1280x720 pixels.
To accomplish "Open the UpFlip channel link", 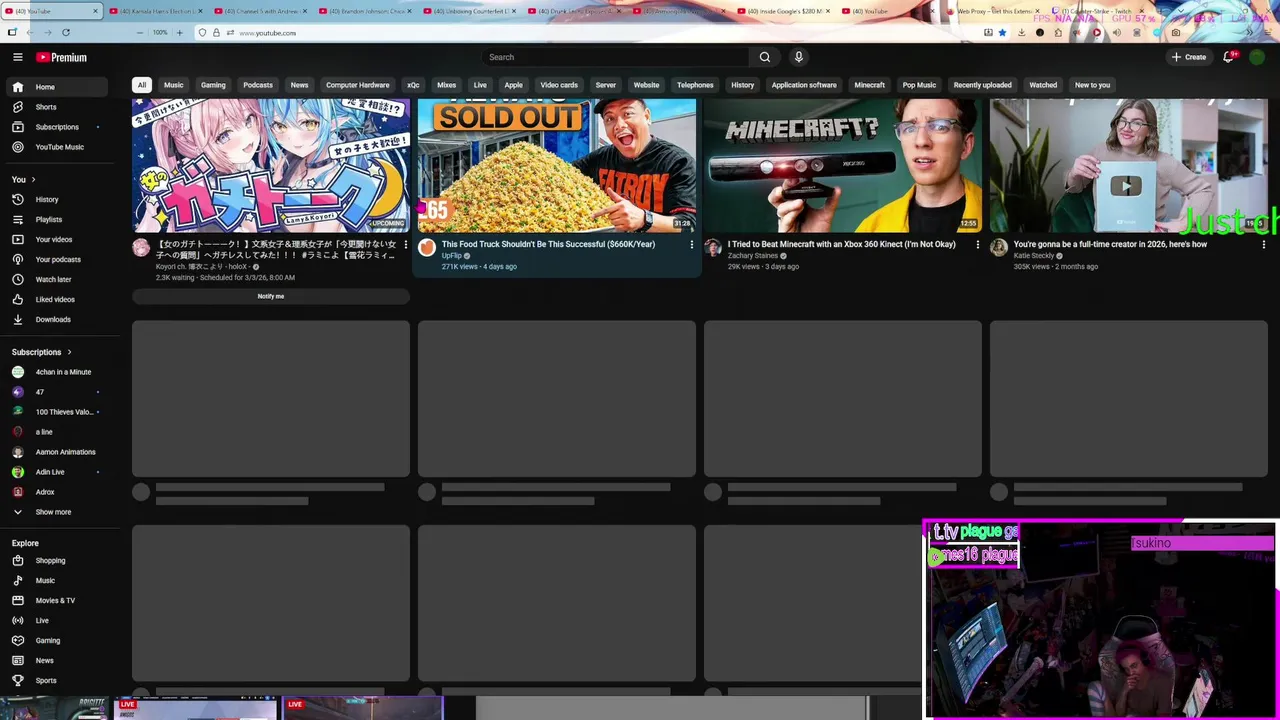I will click(452, 256).
